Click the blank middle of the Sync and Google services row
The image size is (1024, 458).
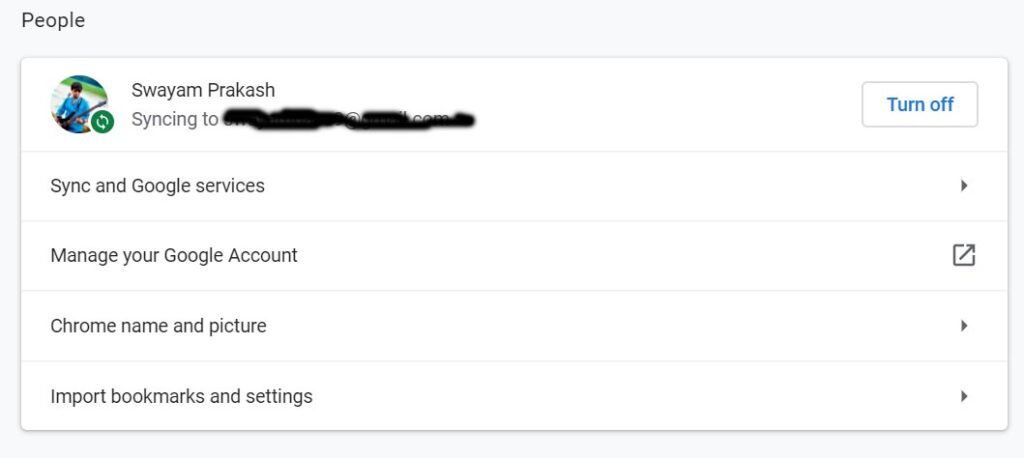[x=600, y=186]
